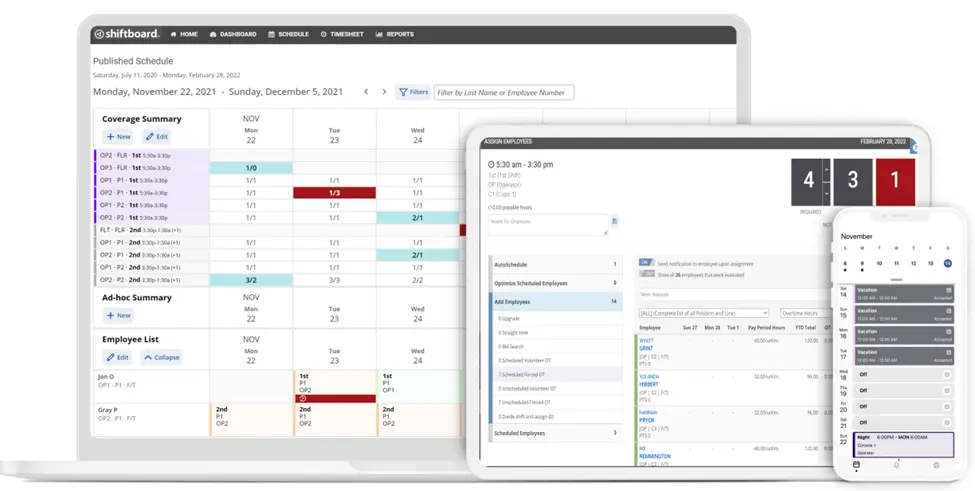Click the Shiftboard logo

pyautogui.click(x=128, y=34)
